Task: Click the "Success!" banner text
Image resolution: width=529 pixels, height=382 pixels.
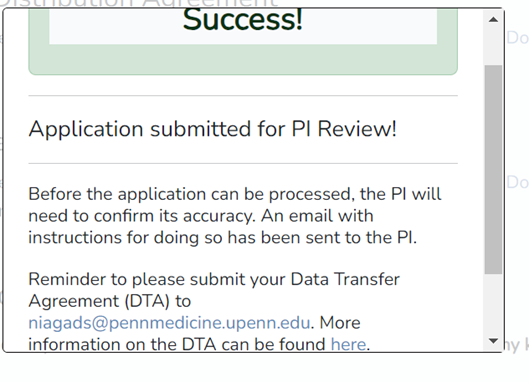Action: tap(243, 20)
